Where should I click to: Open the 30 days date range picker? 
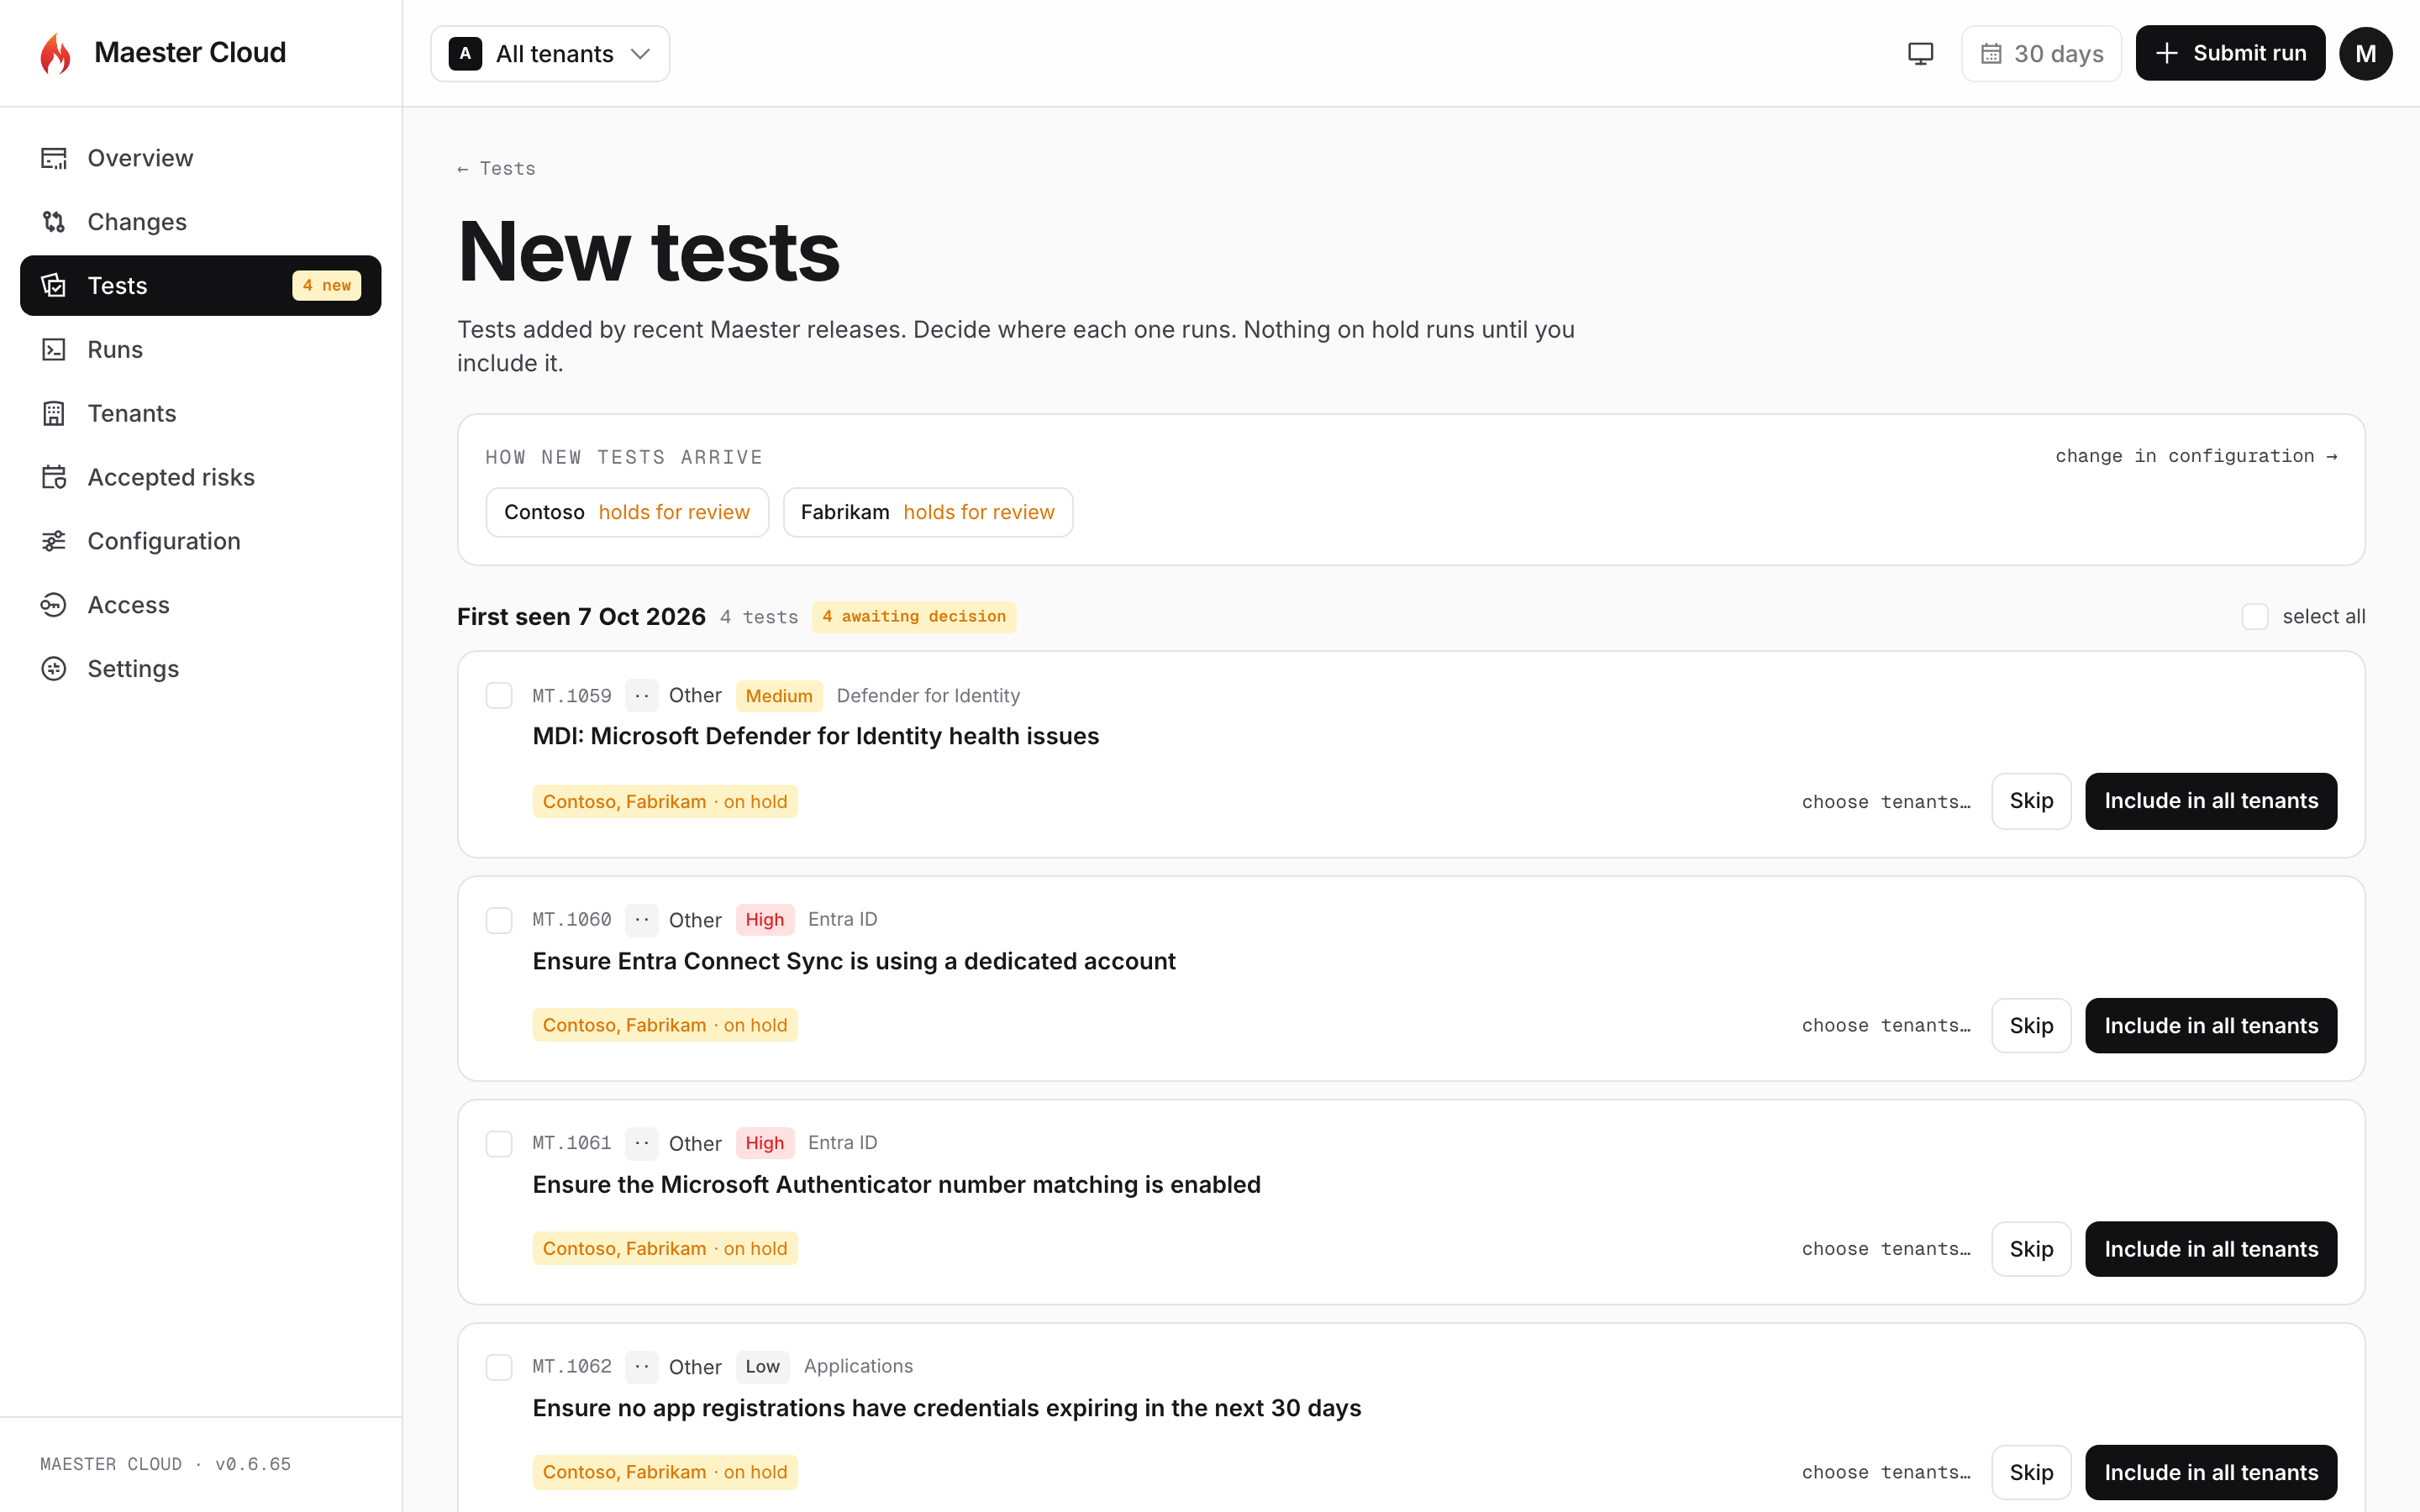coord(2041,54)
